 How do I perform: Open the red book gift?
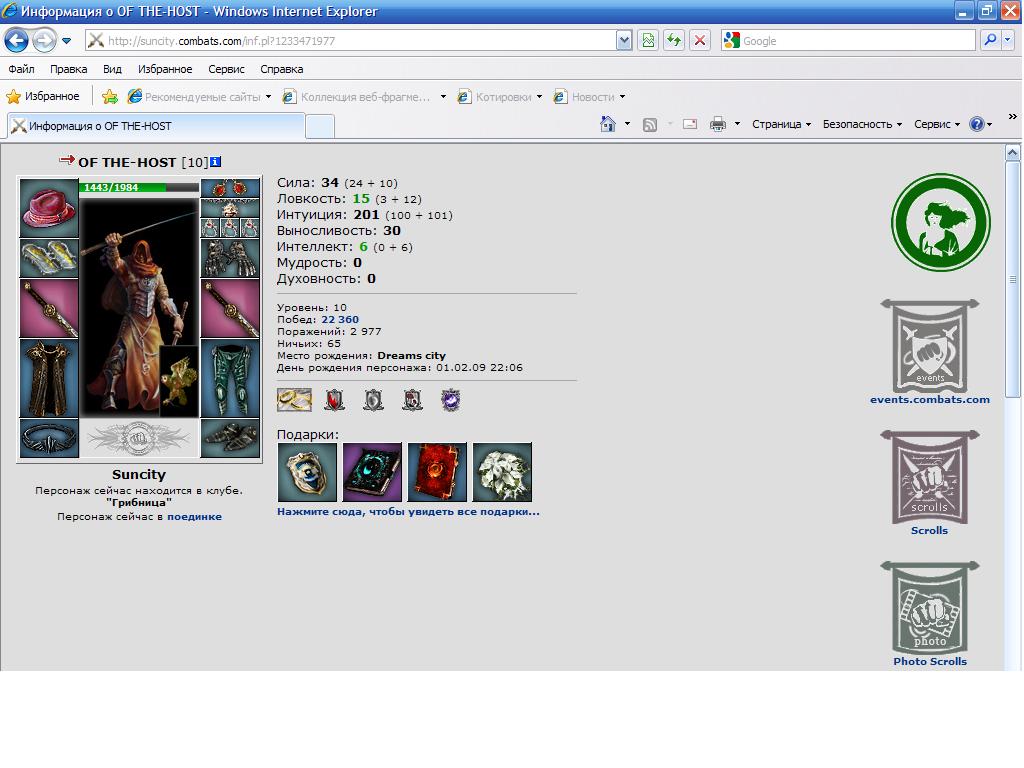pos(437,472)
